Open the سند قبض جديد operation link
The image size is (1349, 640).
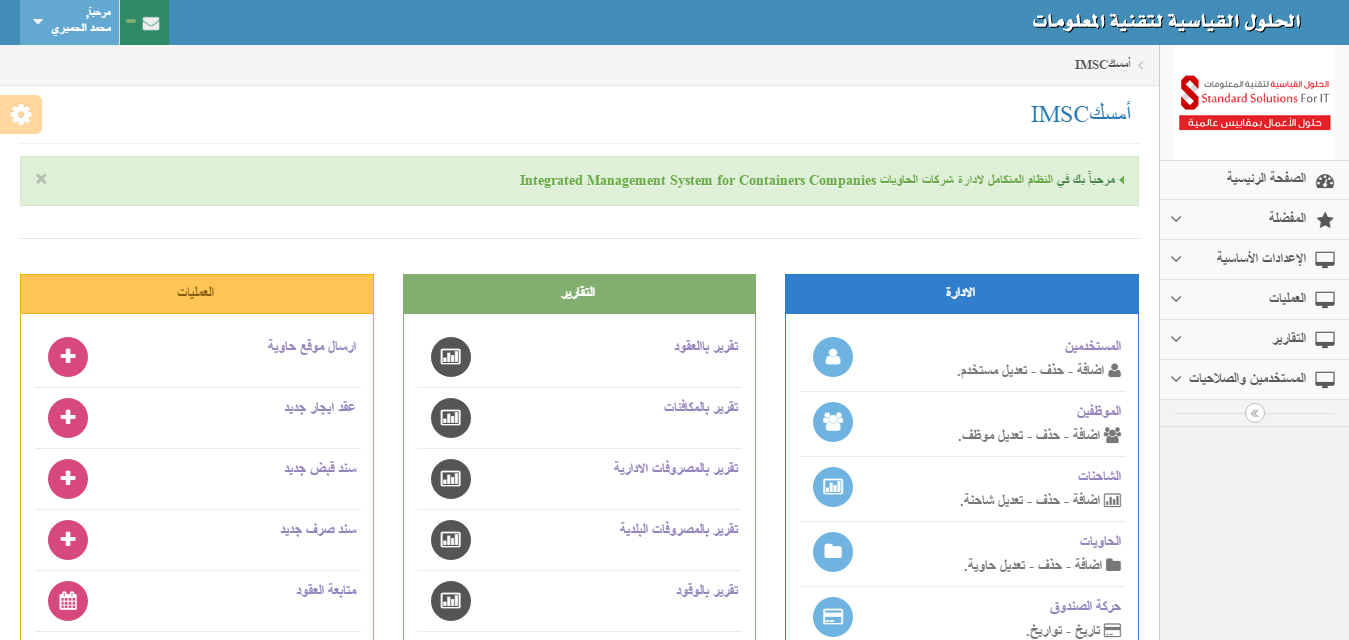(x=320, y=469)
